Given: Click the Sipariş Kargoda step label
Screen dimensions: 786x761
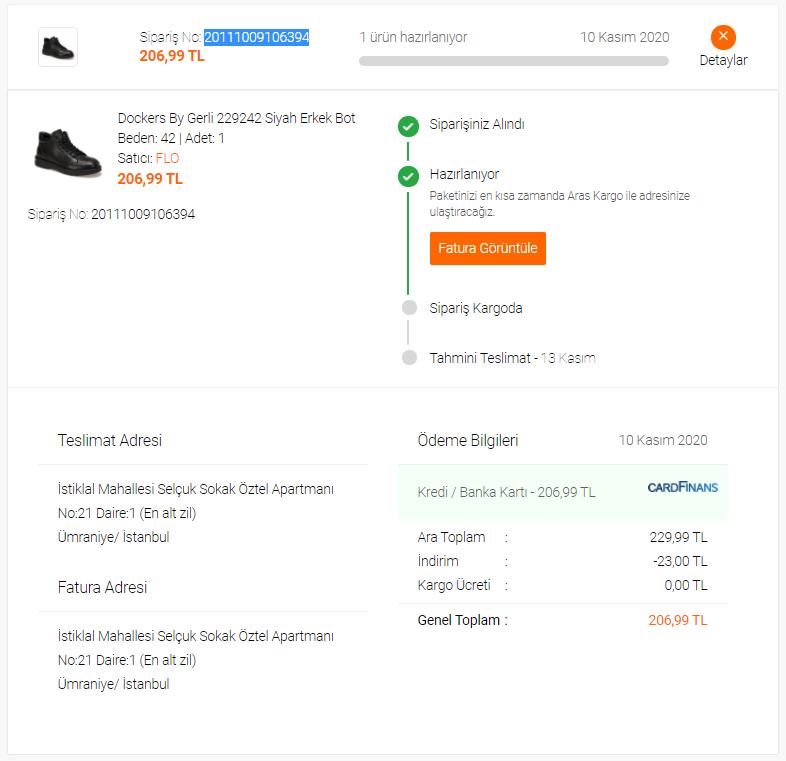Looking at the screenshot, I should point(476,308).
